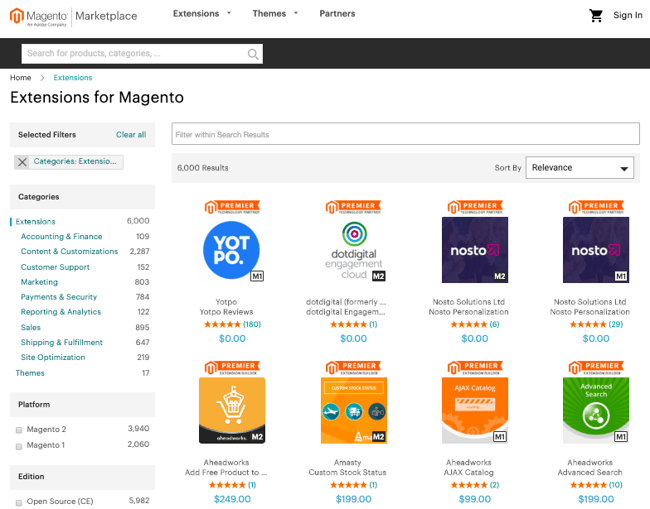
Task: Focus the Filter within Search Results field
Action: [405, 134]
